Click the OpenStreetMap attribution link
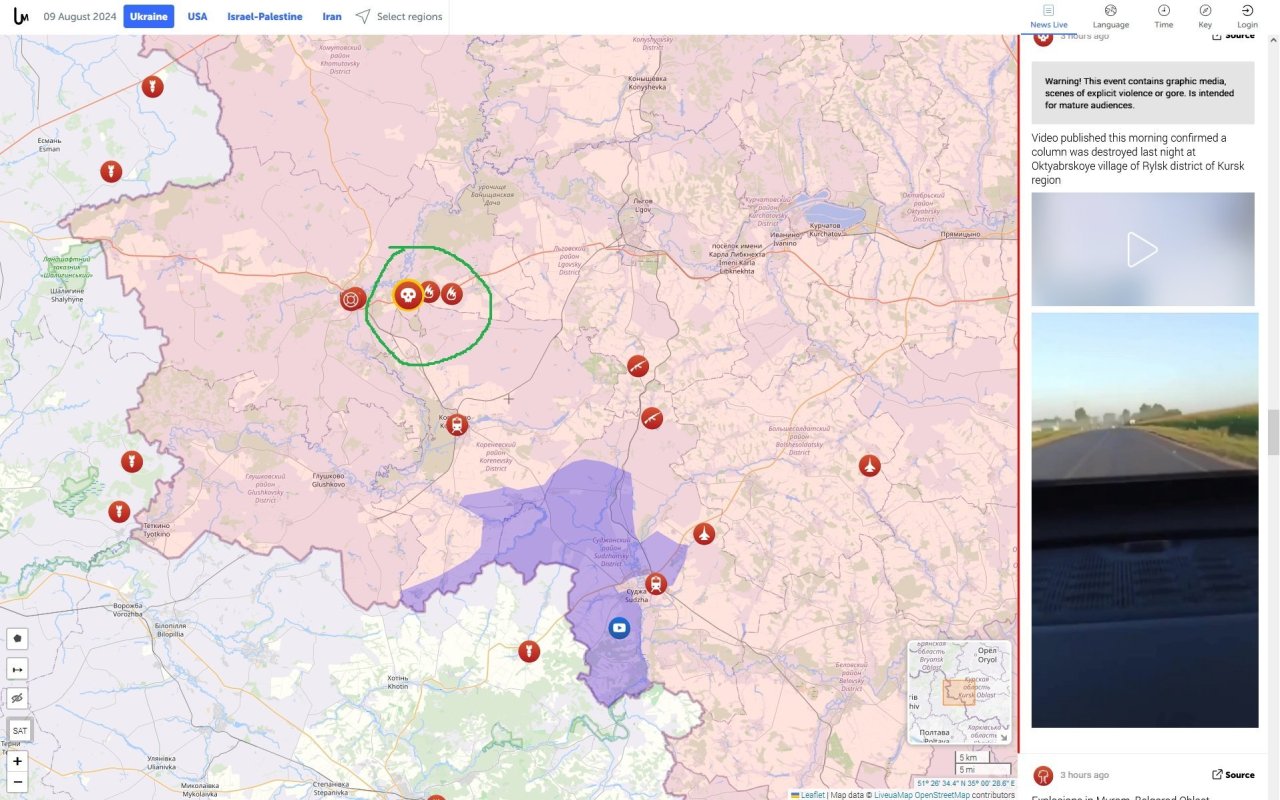This screenshot has width=1280, height=800. point(941,795)
